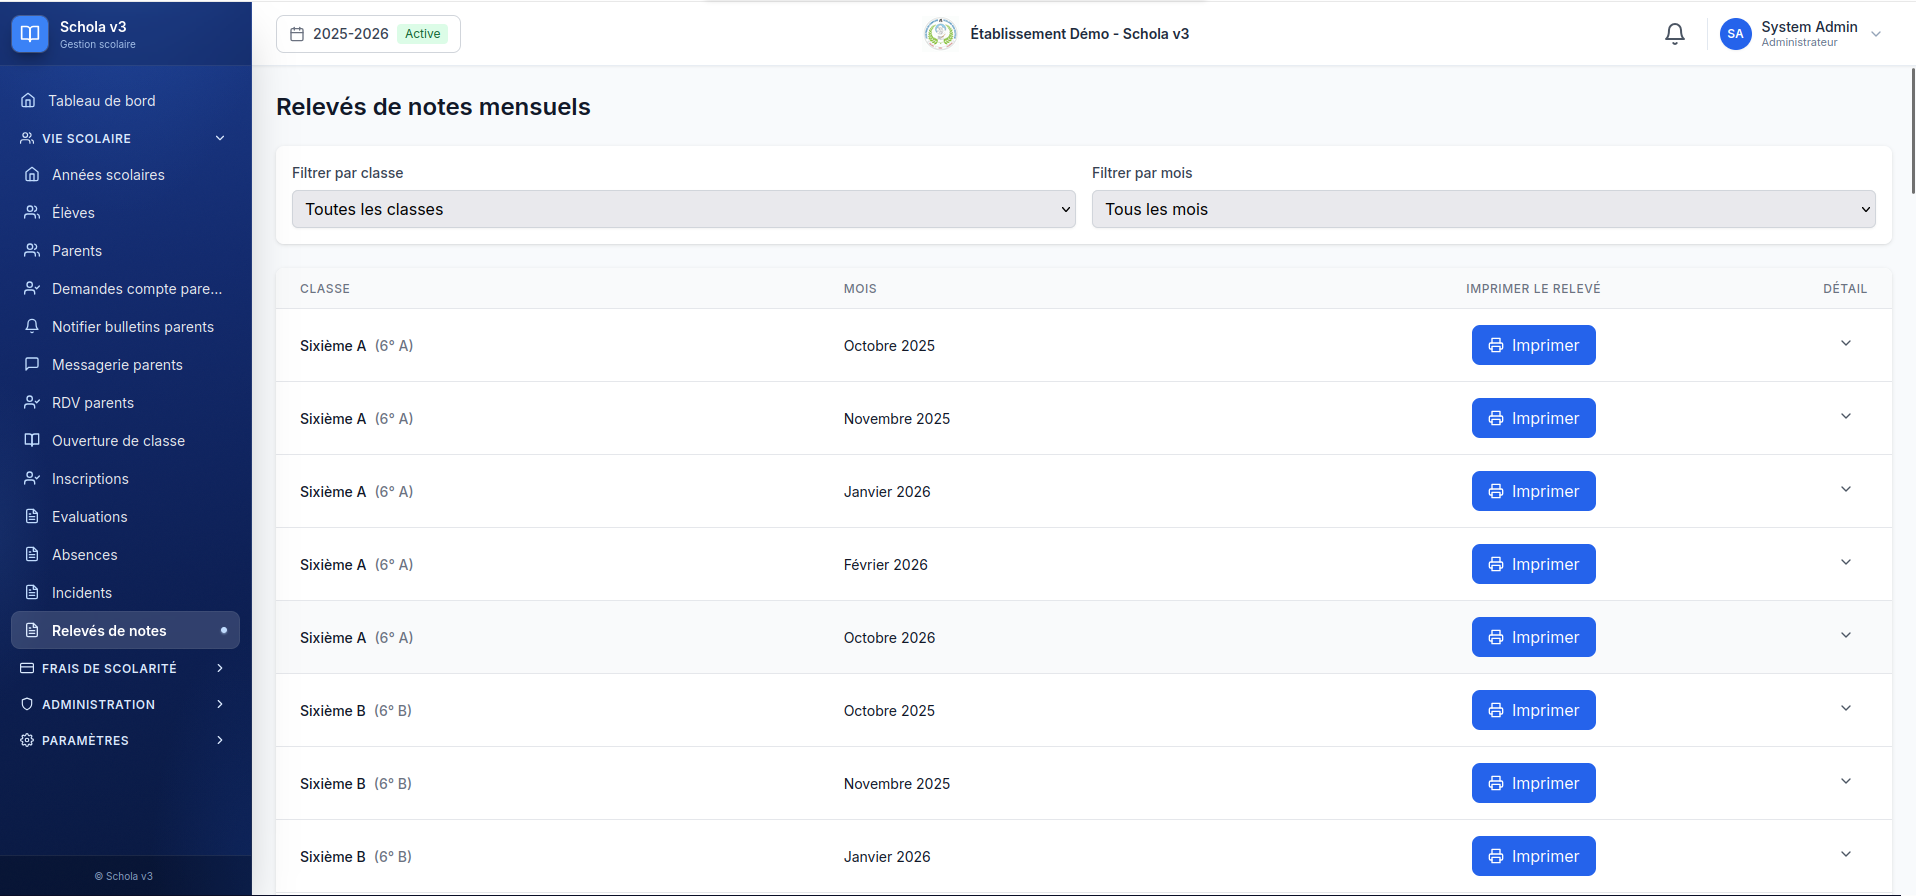
Task: Click the Messagerie parents chat icon
Action: click(32, 364)
